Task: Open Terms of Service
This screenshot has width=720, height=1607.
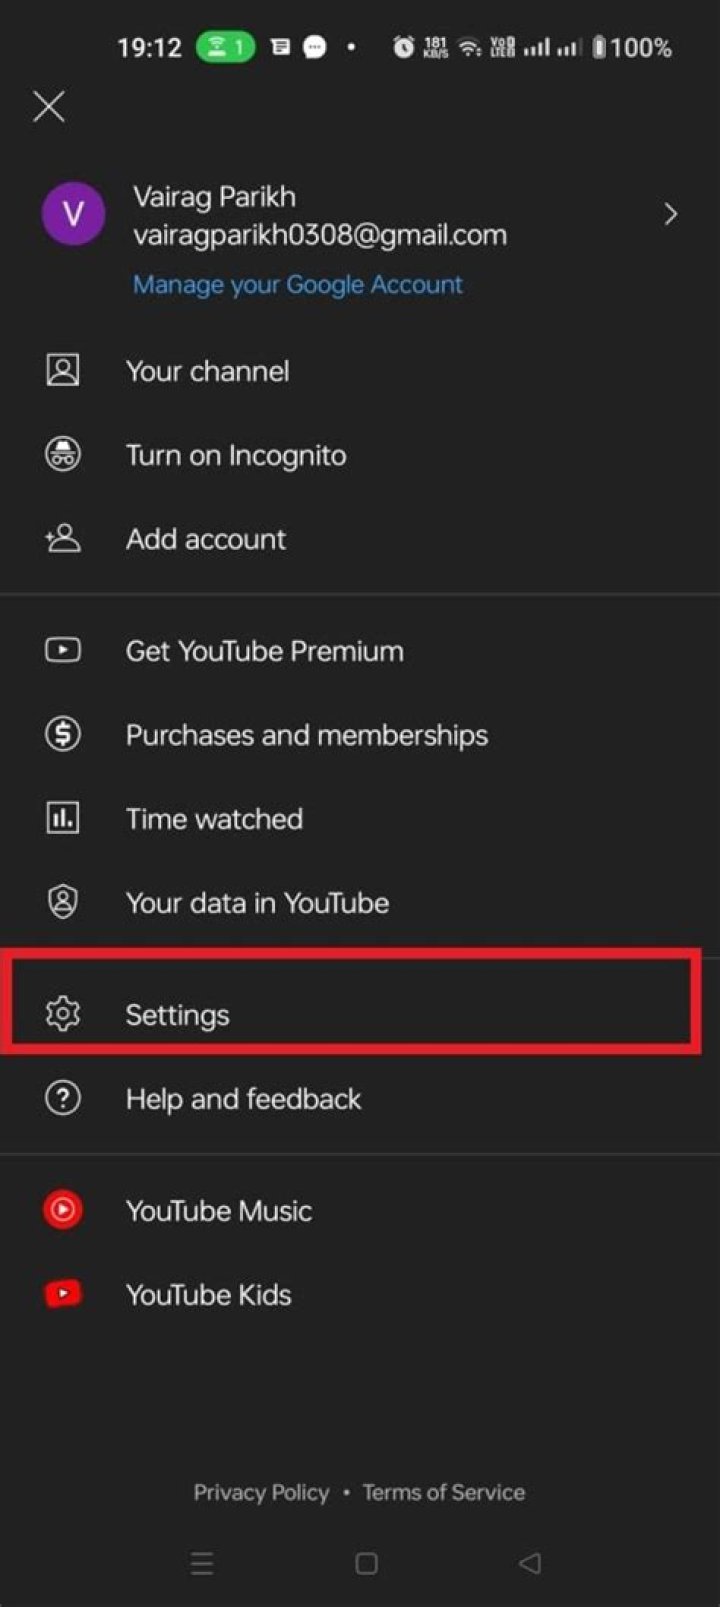Action: click(x=443, y=1492)
